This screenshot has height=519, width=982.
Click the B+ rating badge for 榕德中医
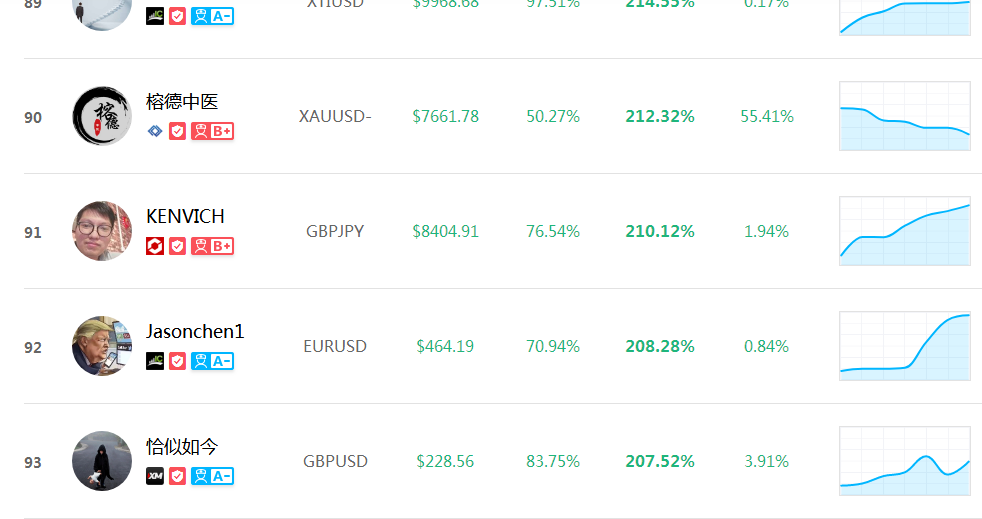pyautogui.click(x=212, y=131)
